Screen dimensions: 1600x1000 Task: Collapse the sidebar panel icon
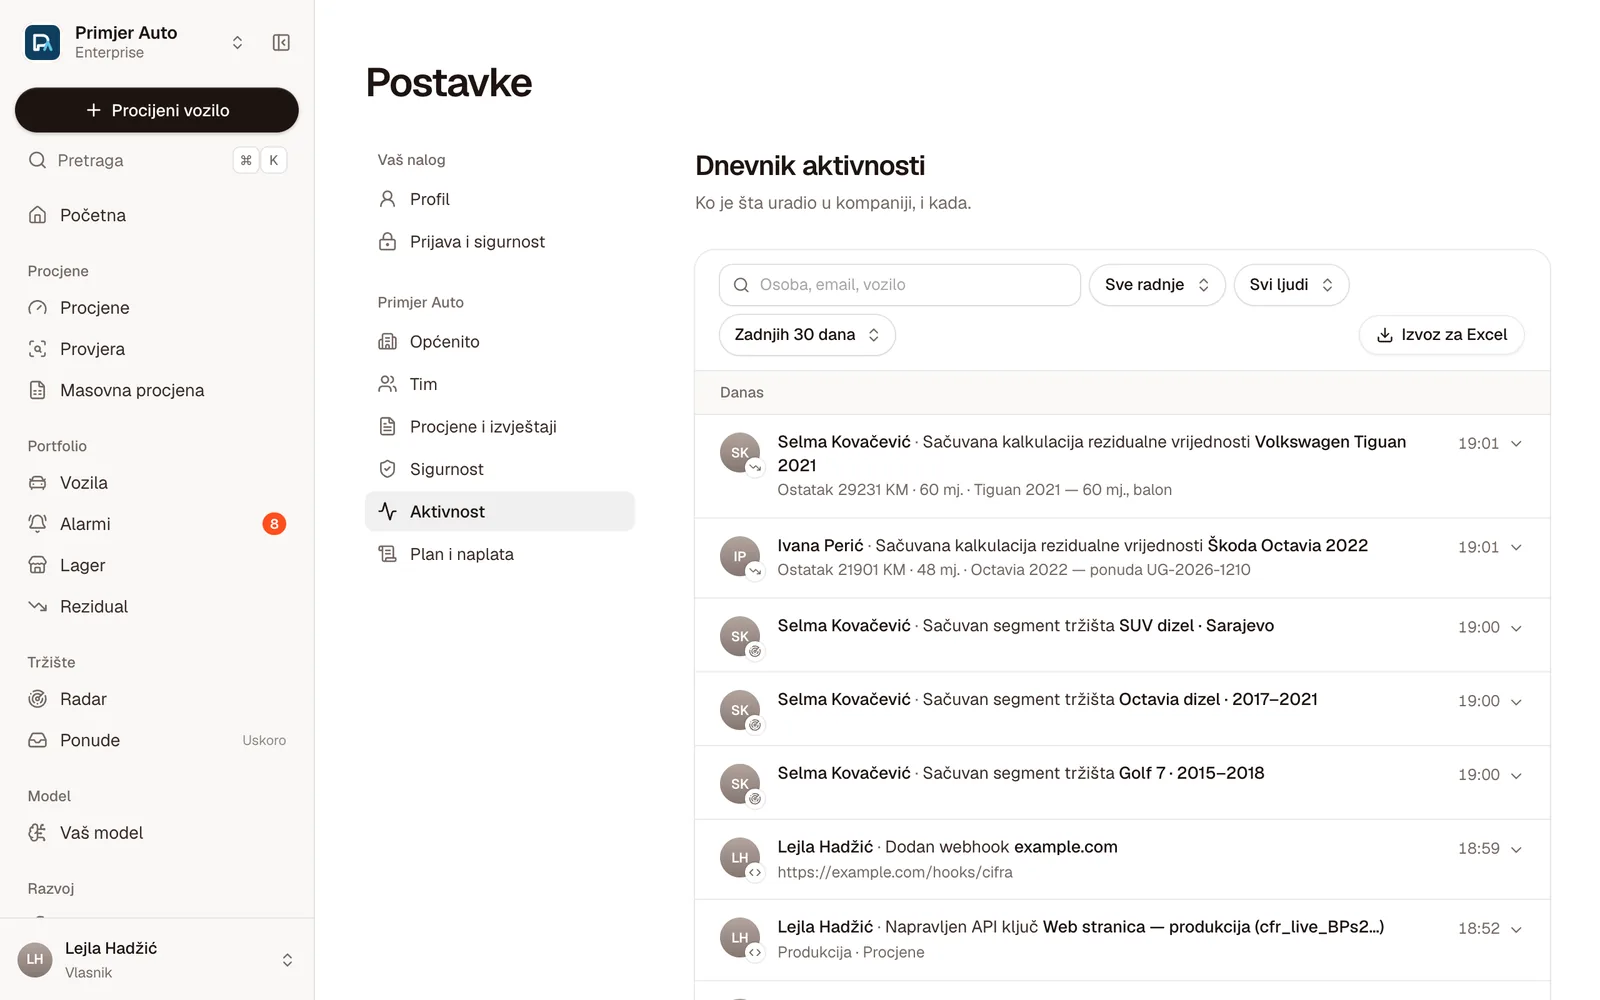pos(281,42)
